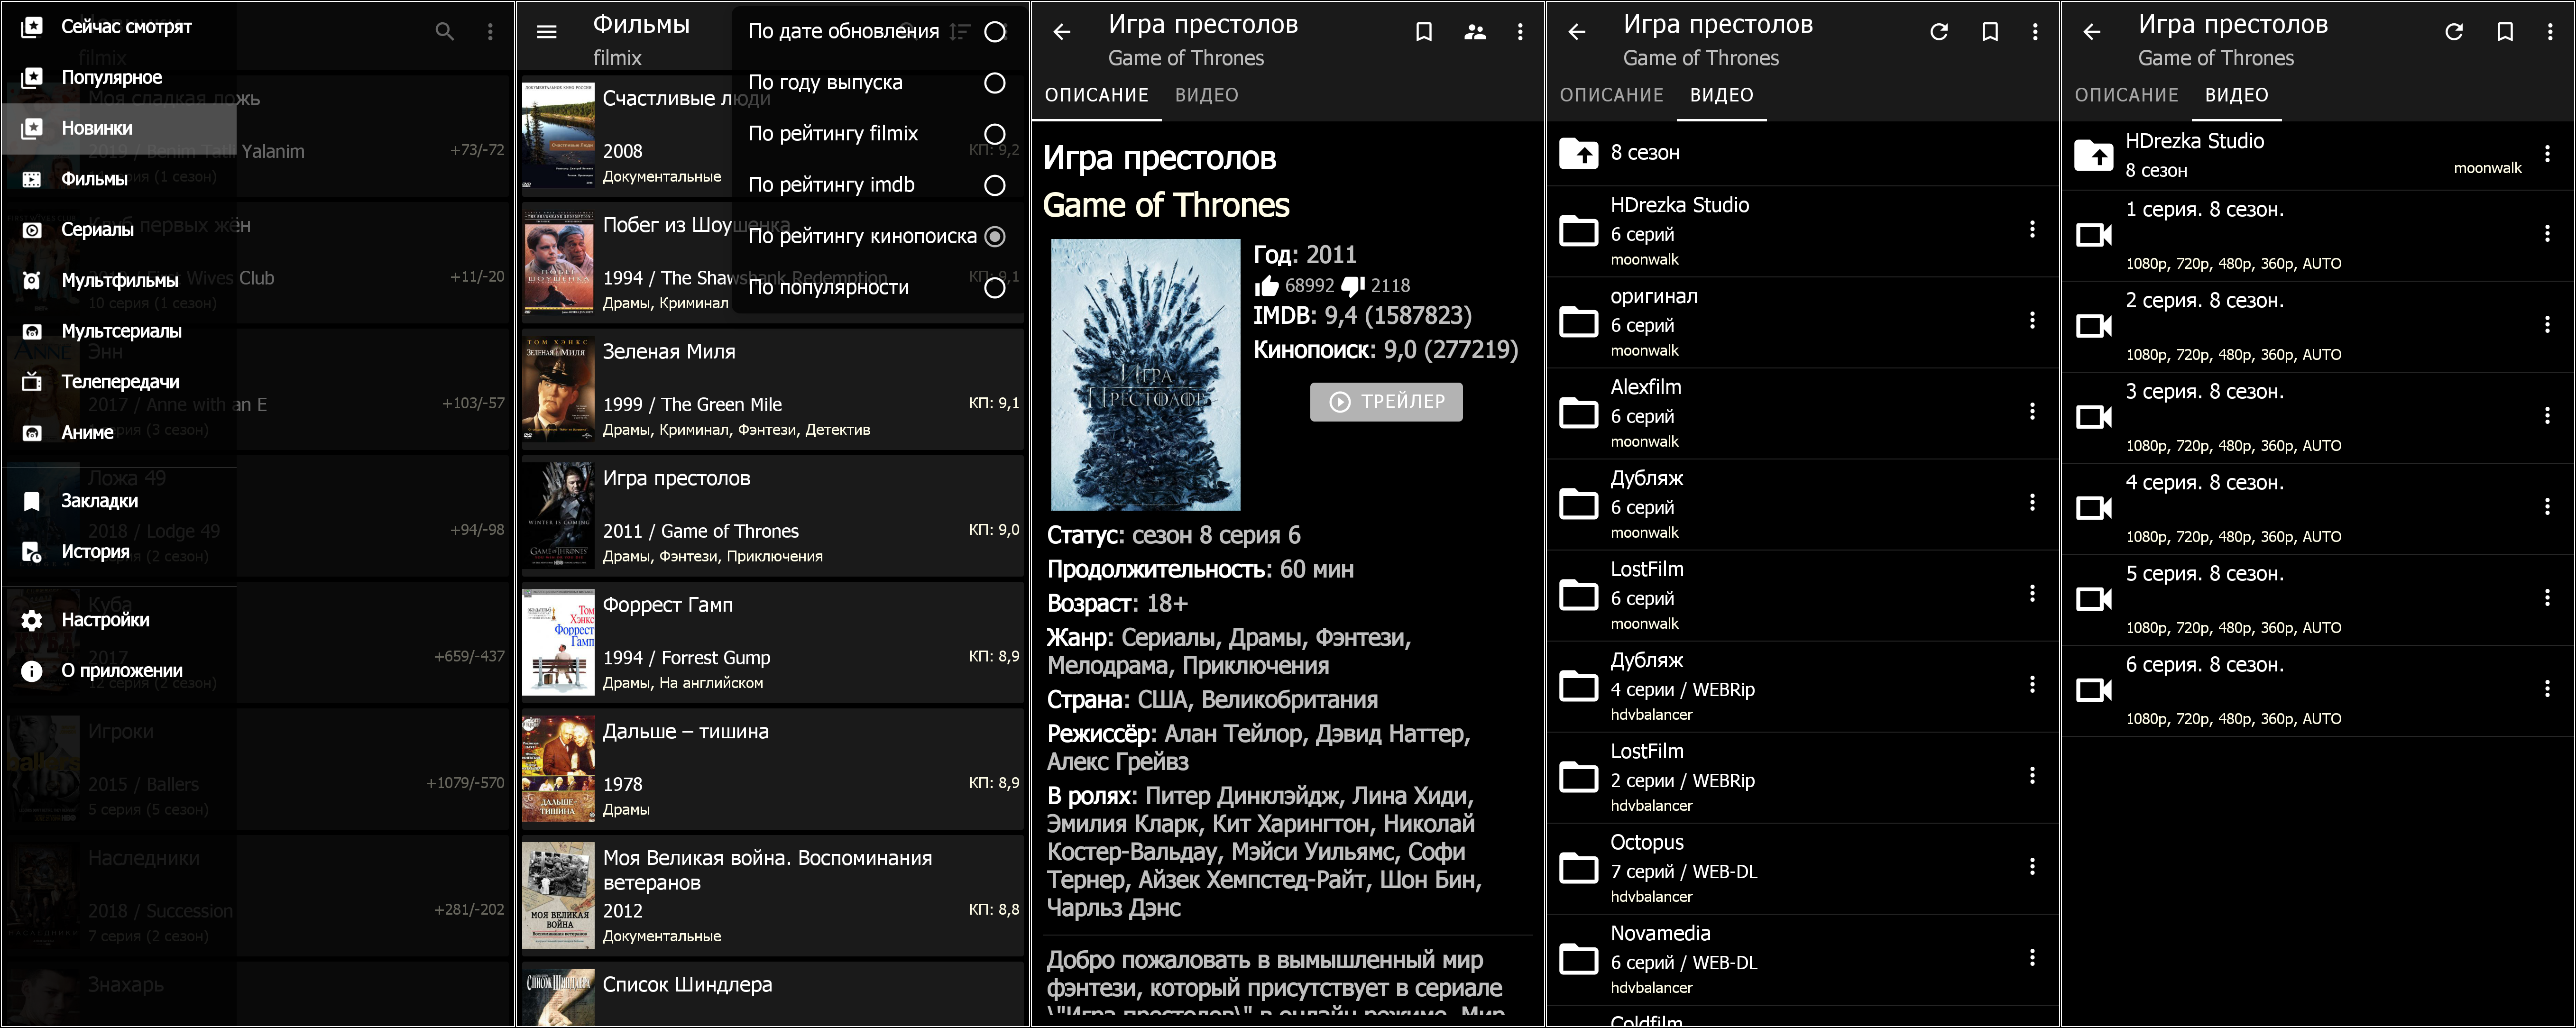Open options for 1 серия. 8 сезон.
Image resolution: width=2576 pixels, height=1028 pixels.
tap(2547, 234)
